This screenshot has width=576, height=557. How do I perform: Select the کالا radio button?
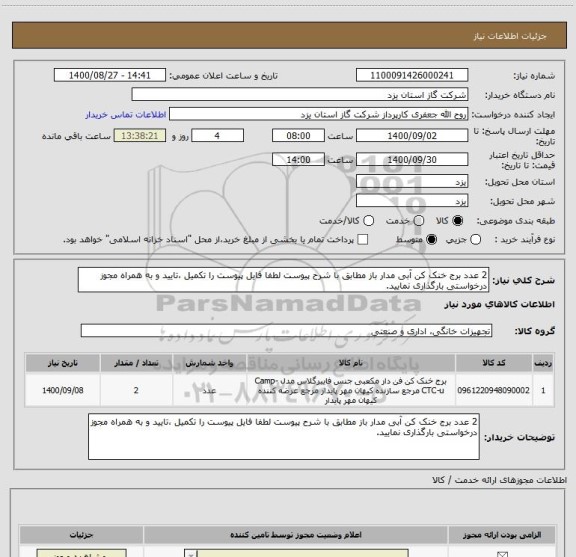(458, 220)
